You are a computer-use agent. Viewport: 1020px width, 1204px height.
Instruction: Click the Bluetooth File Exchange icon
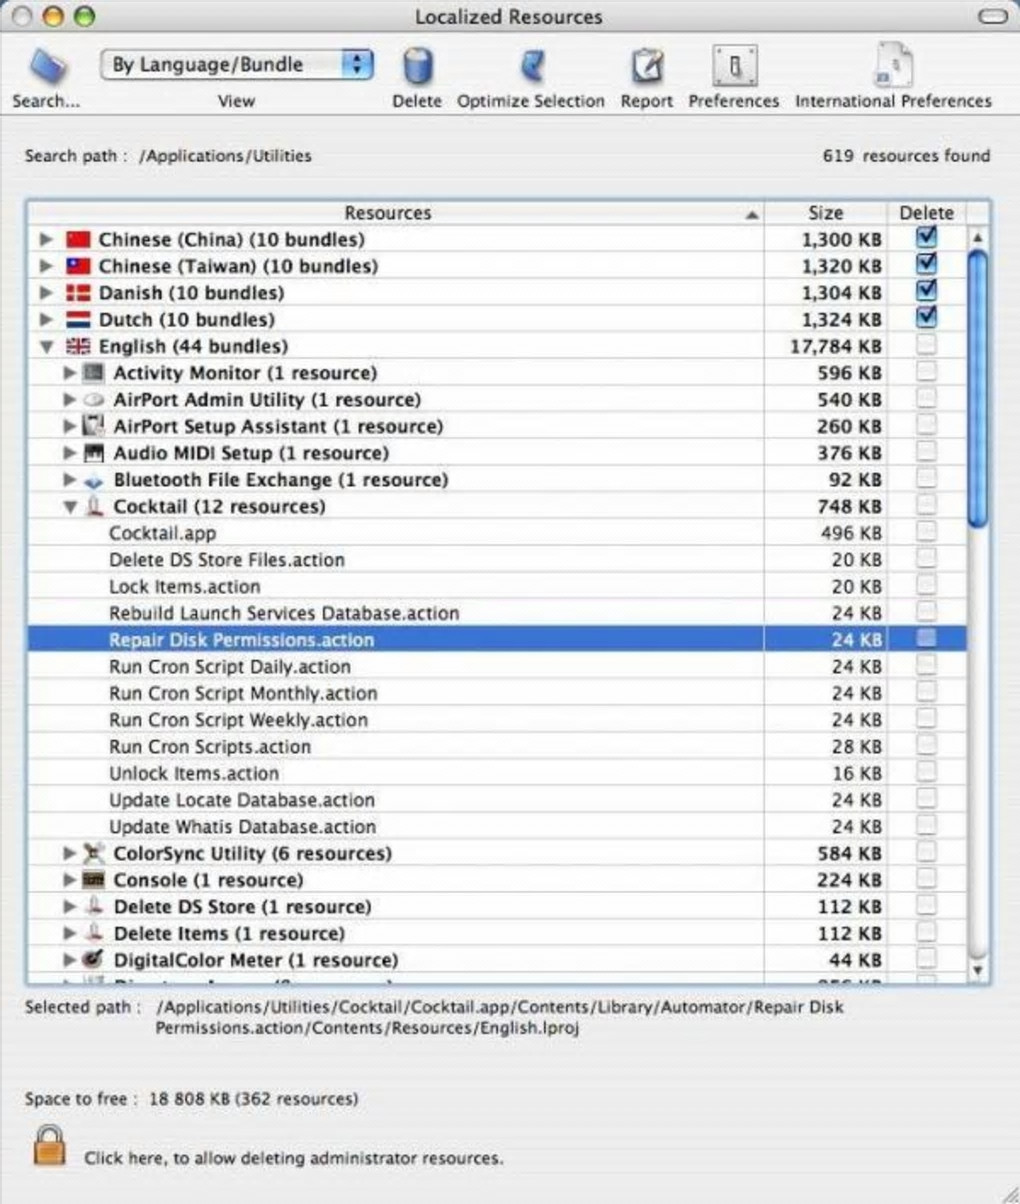(x=94, y=480)
